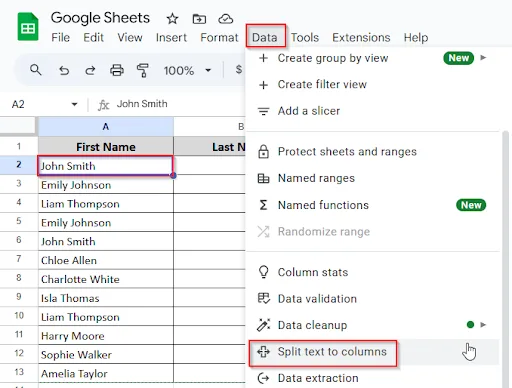Activate the paint format tool

143,71
